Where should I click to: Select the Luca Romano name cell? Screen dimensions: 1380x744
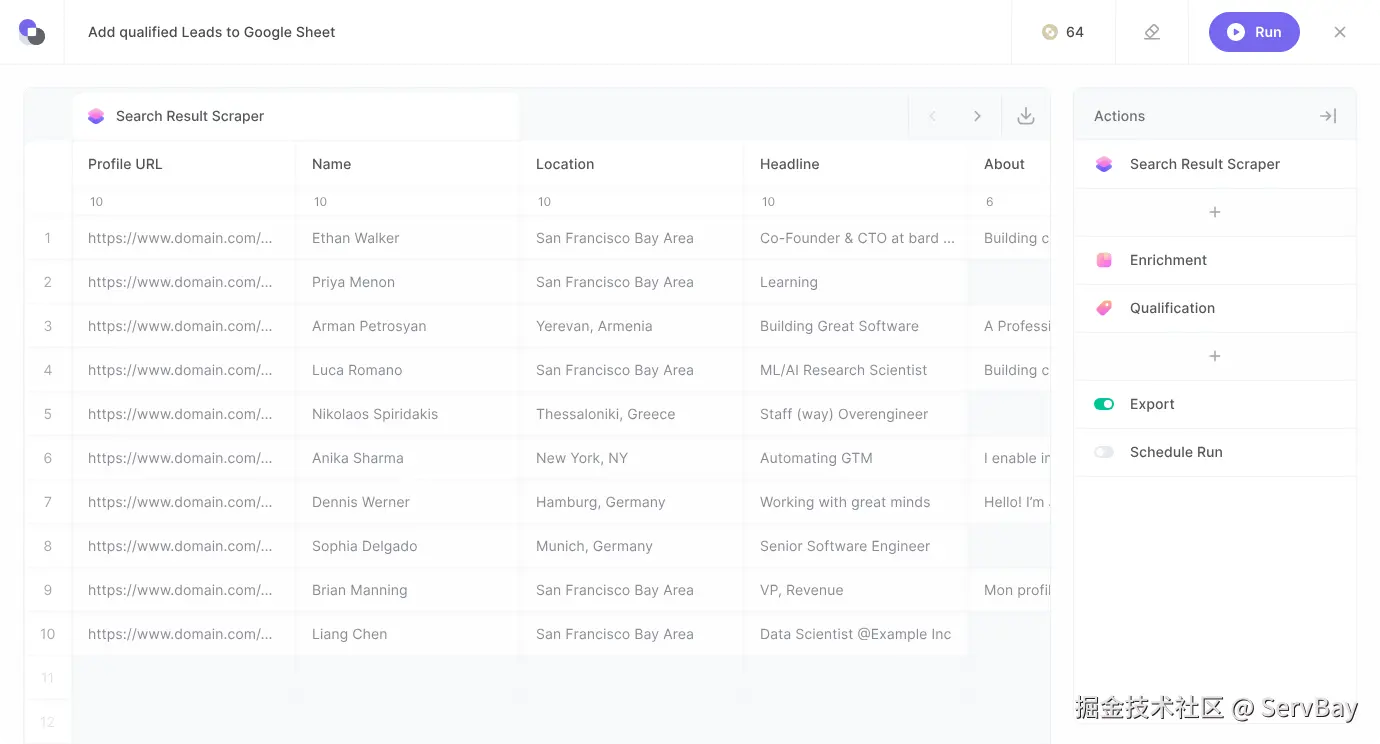coord(408,370)
